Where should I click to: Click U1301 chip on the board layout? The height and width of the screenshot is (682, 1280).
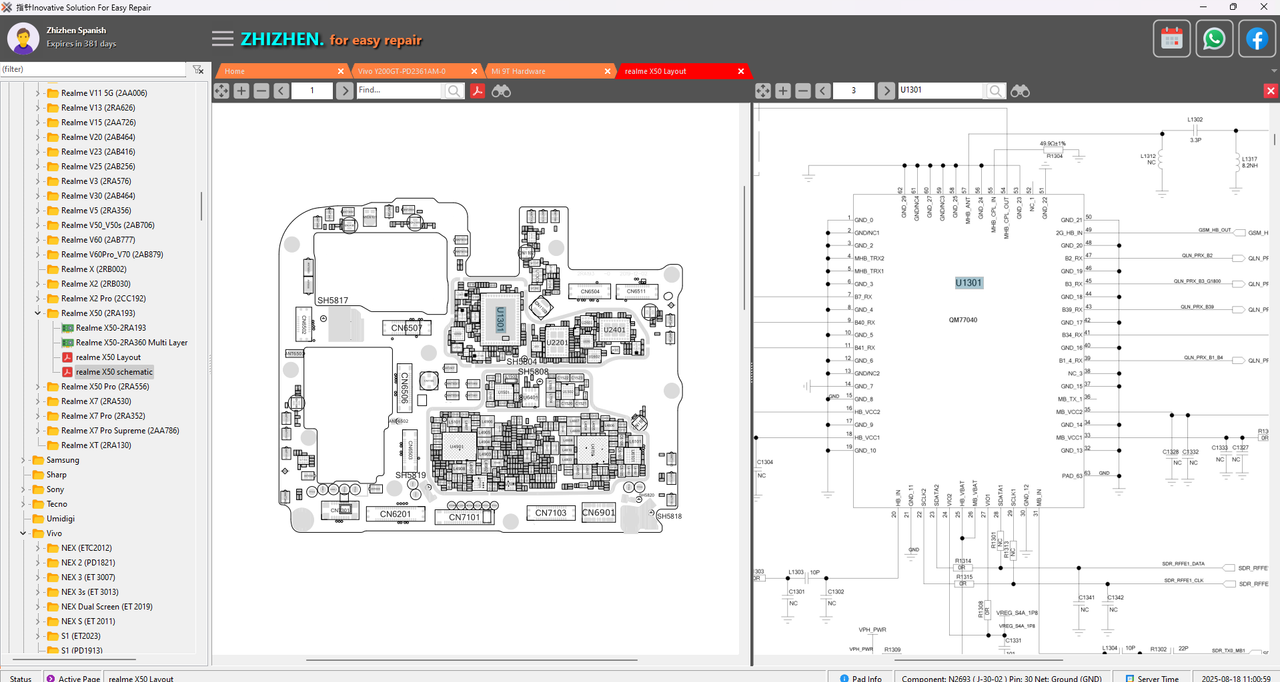coord(500,318)
